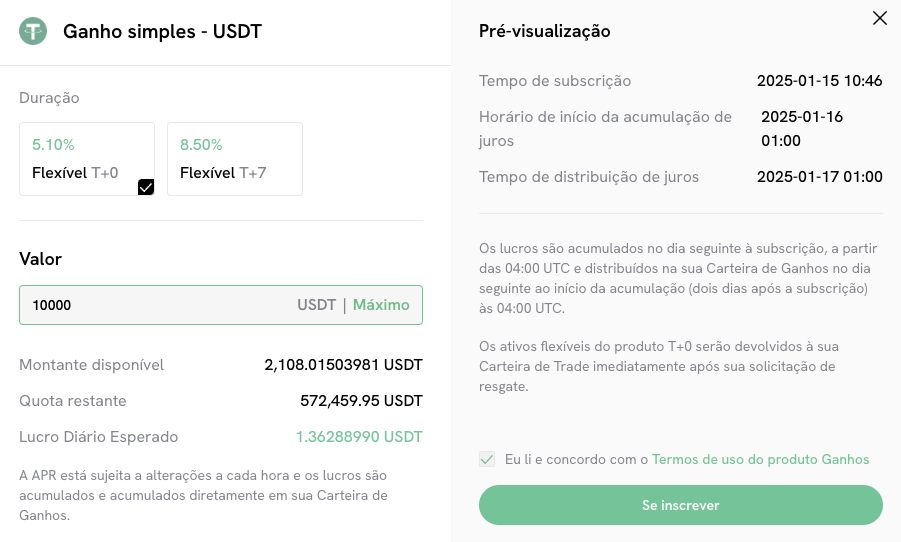
Task: Click the Quota restante value 572,459.95 USDT
Action: pos(361,401)
